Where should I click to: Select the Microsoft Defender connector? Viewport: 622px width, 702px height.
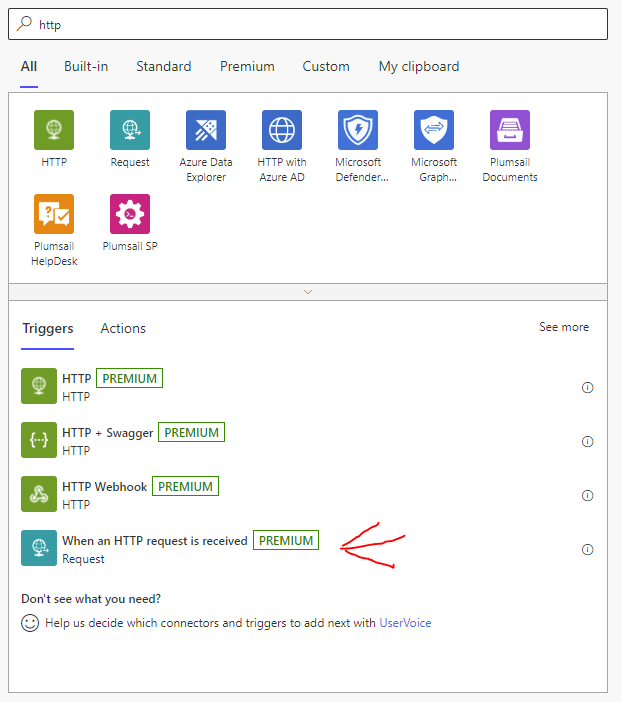click(x=358, y=130)
